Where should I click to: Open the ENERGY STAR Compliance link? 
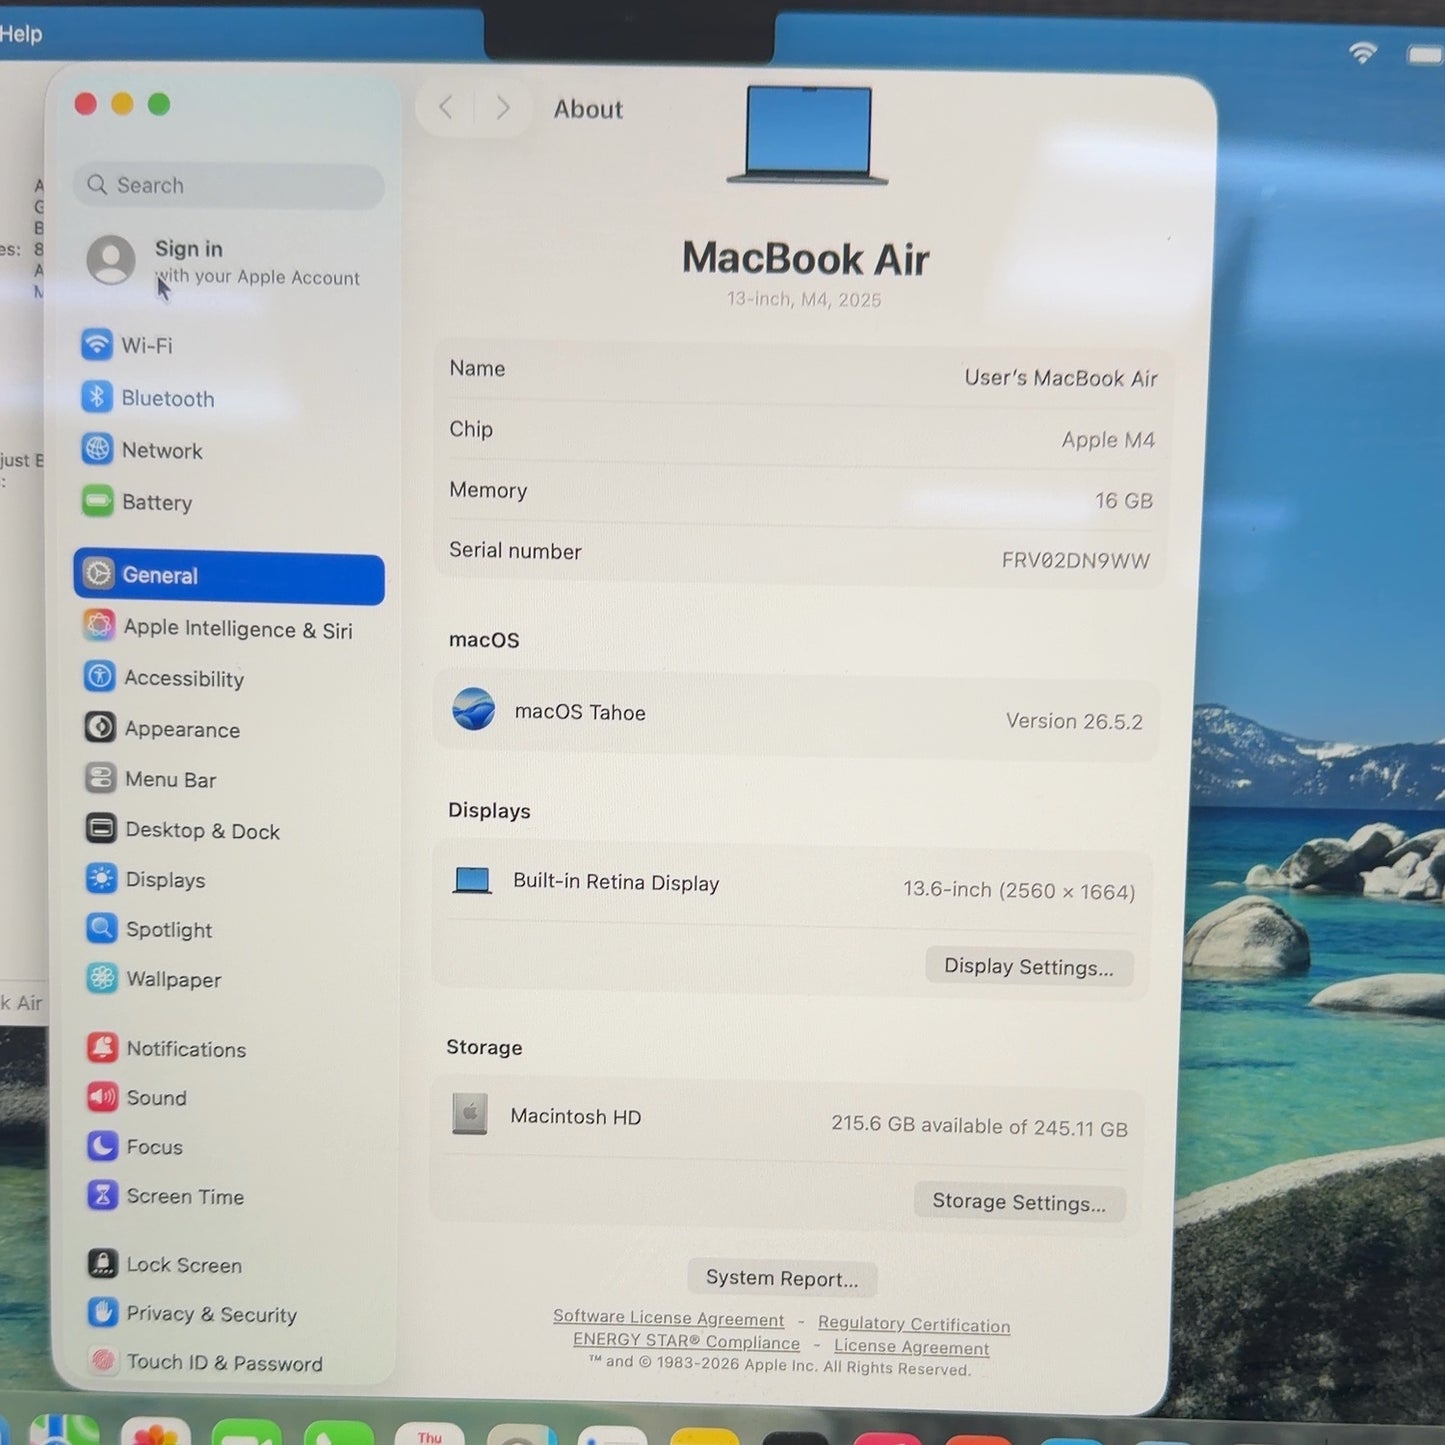coord(686,1341)
